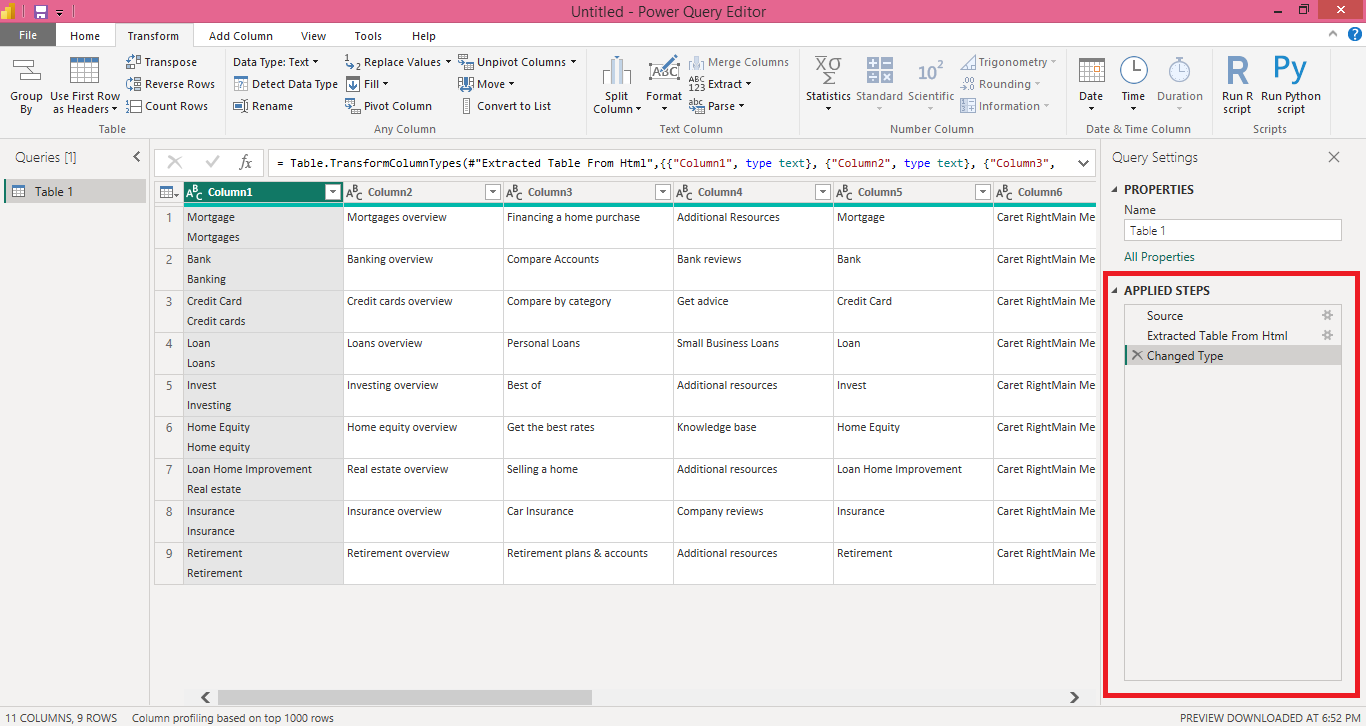Viewport: 1366px width, 726px height.
Task: Click 'Mortgages overview' cell
Action: 423,227
